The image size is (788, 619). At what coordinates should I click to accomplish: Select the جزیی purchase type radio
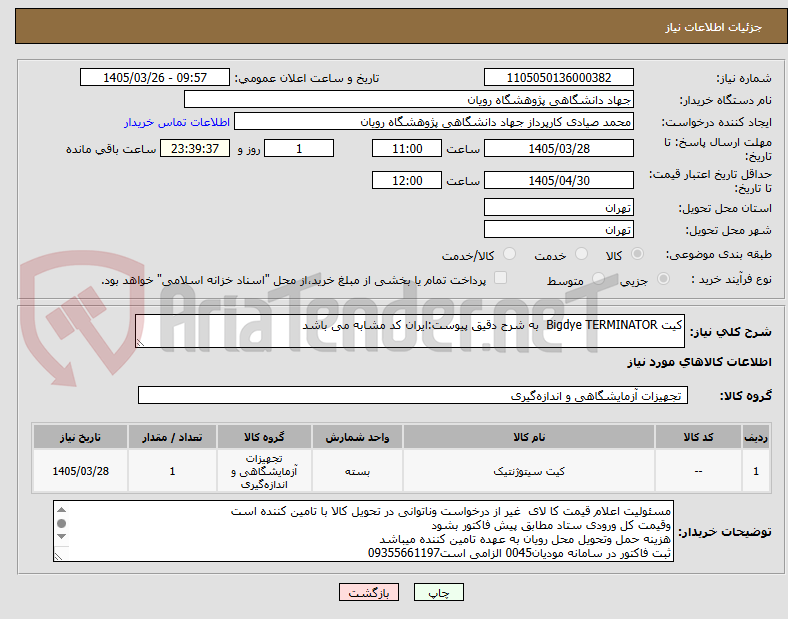coord(663,279)
